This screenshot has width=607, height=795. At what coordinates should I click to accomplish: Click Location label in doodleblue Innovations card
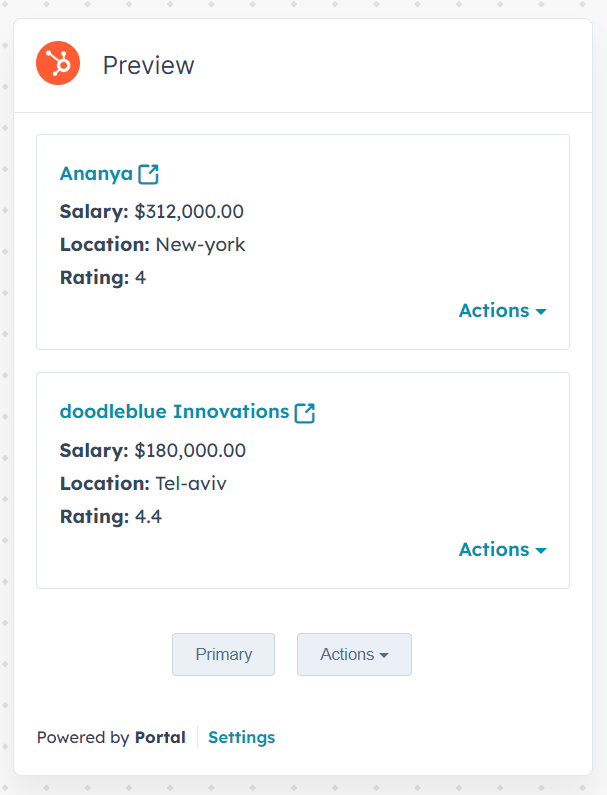[104, 484]
